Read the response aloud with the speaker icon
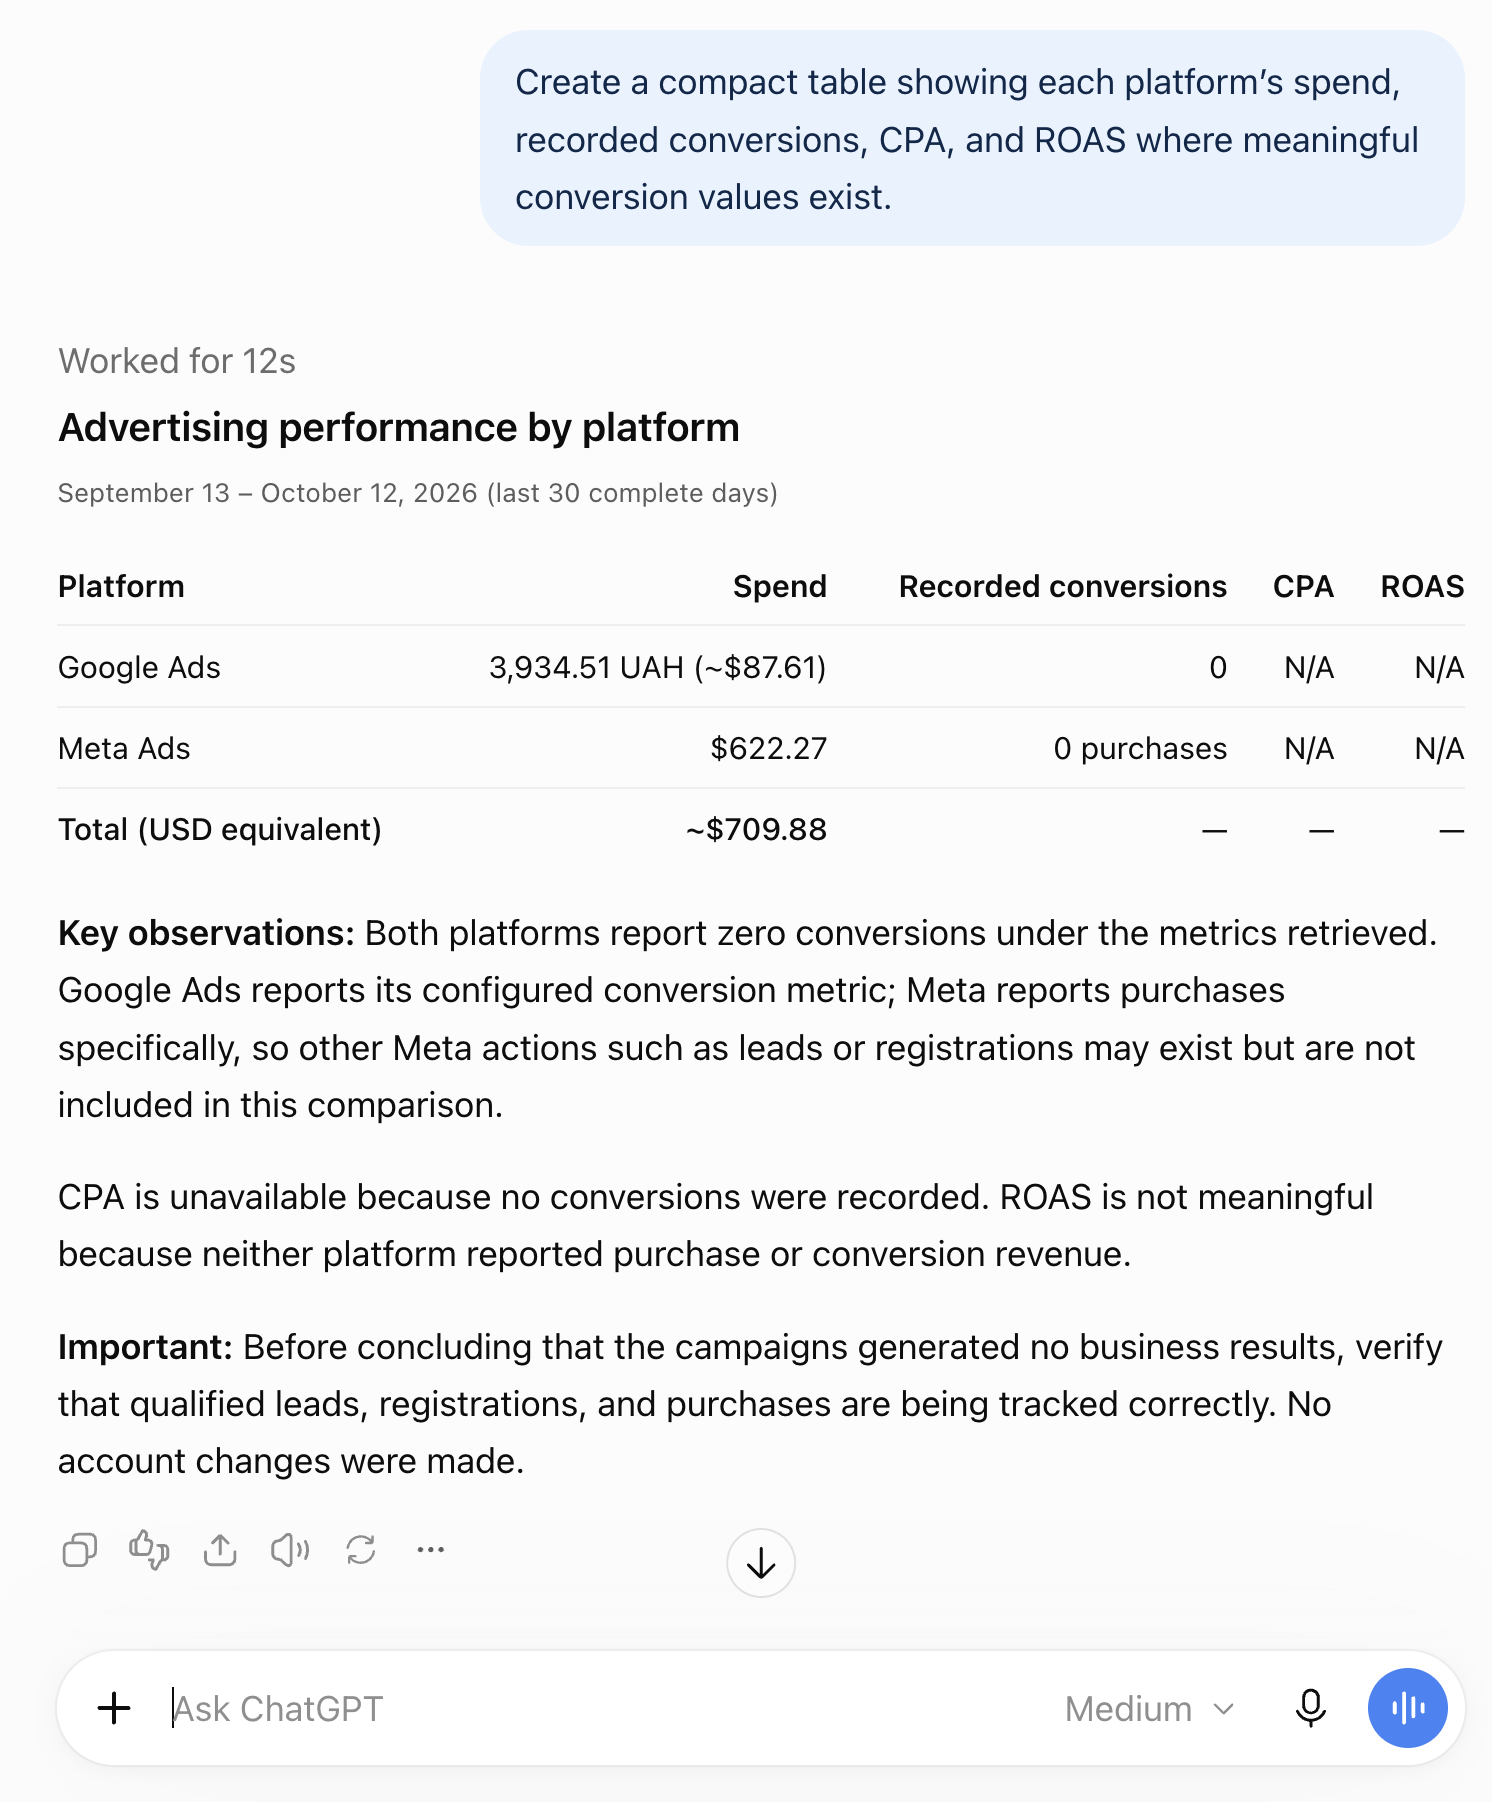This screenshot has width=1492, height=1802. [290, 1550]
